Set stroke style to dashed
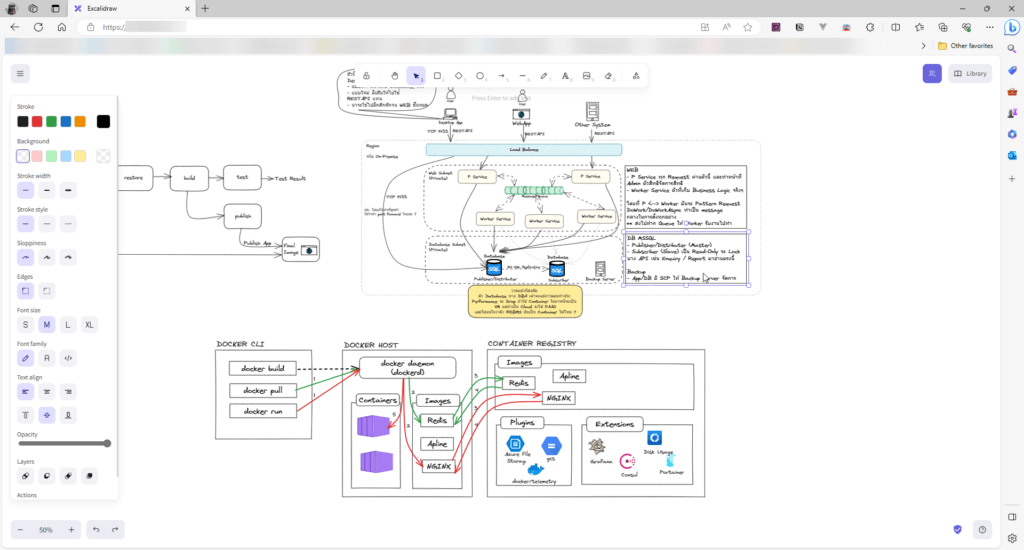The image size is (1024, 550). point(46,224)
